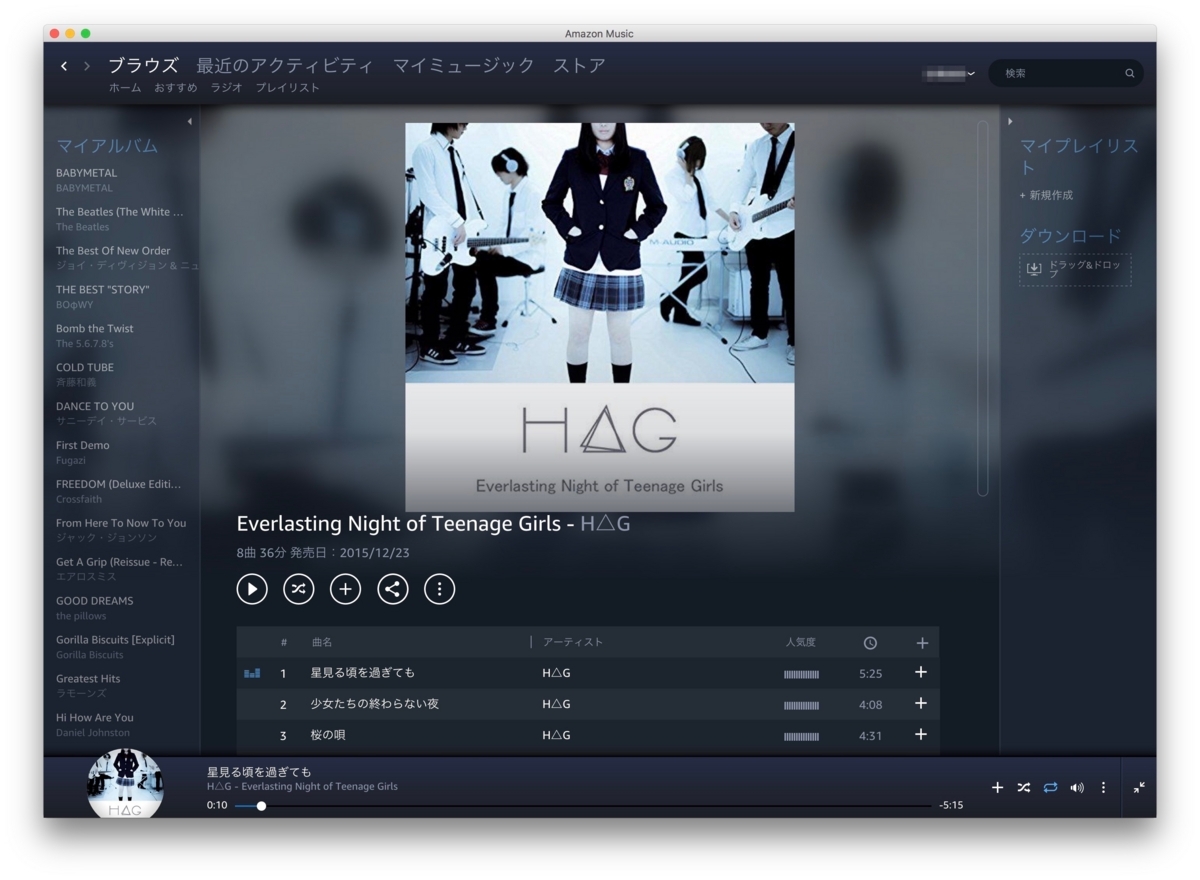1200x880 pixels.
Task: Open the First Demo album
Action: click(83, 446)
